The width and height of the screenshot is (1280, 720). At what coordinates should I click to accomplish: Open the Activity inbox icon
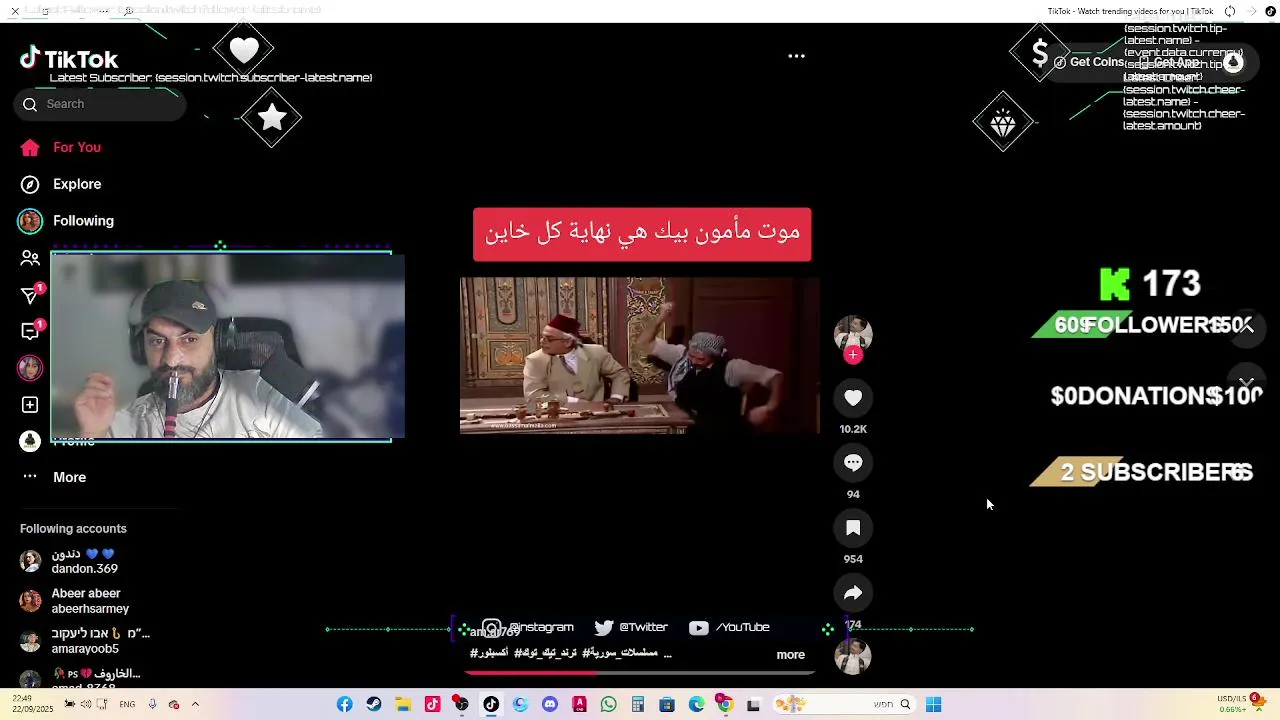pyautogui.click(x=30, y=331)
